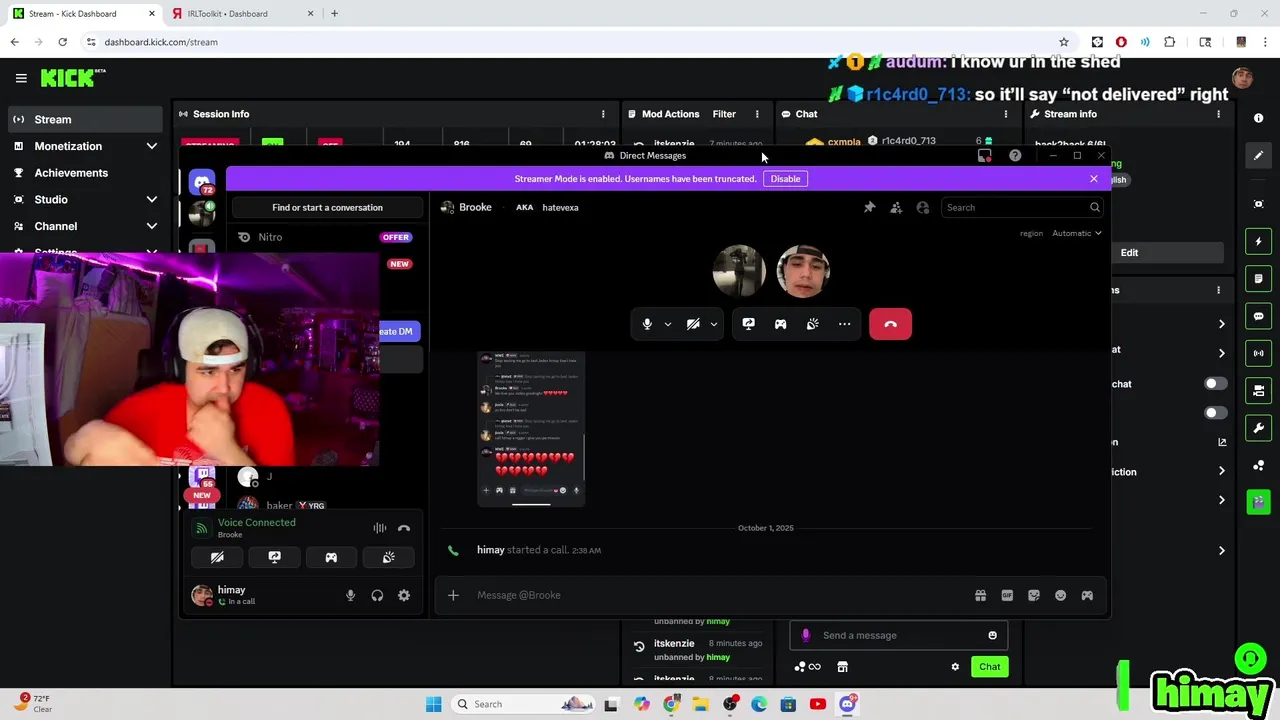The height and width of the screenshot is (720, 1280).
Task: Show user profile panel in Discord DM
Action: 922,207
